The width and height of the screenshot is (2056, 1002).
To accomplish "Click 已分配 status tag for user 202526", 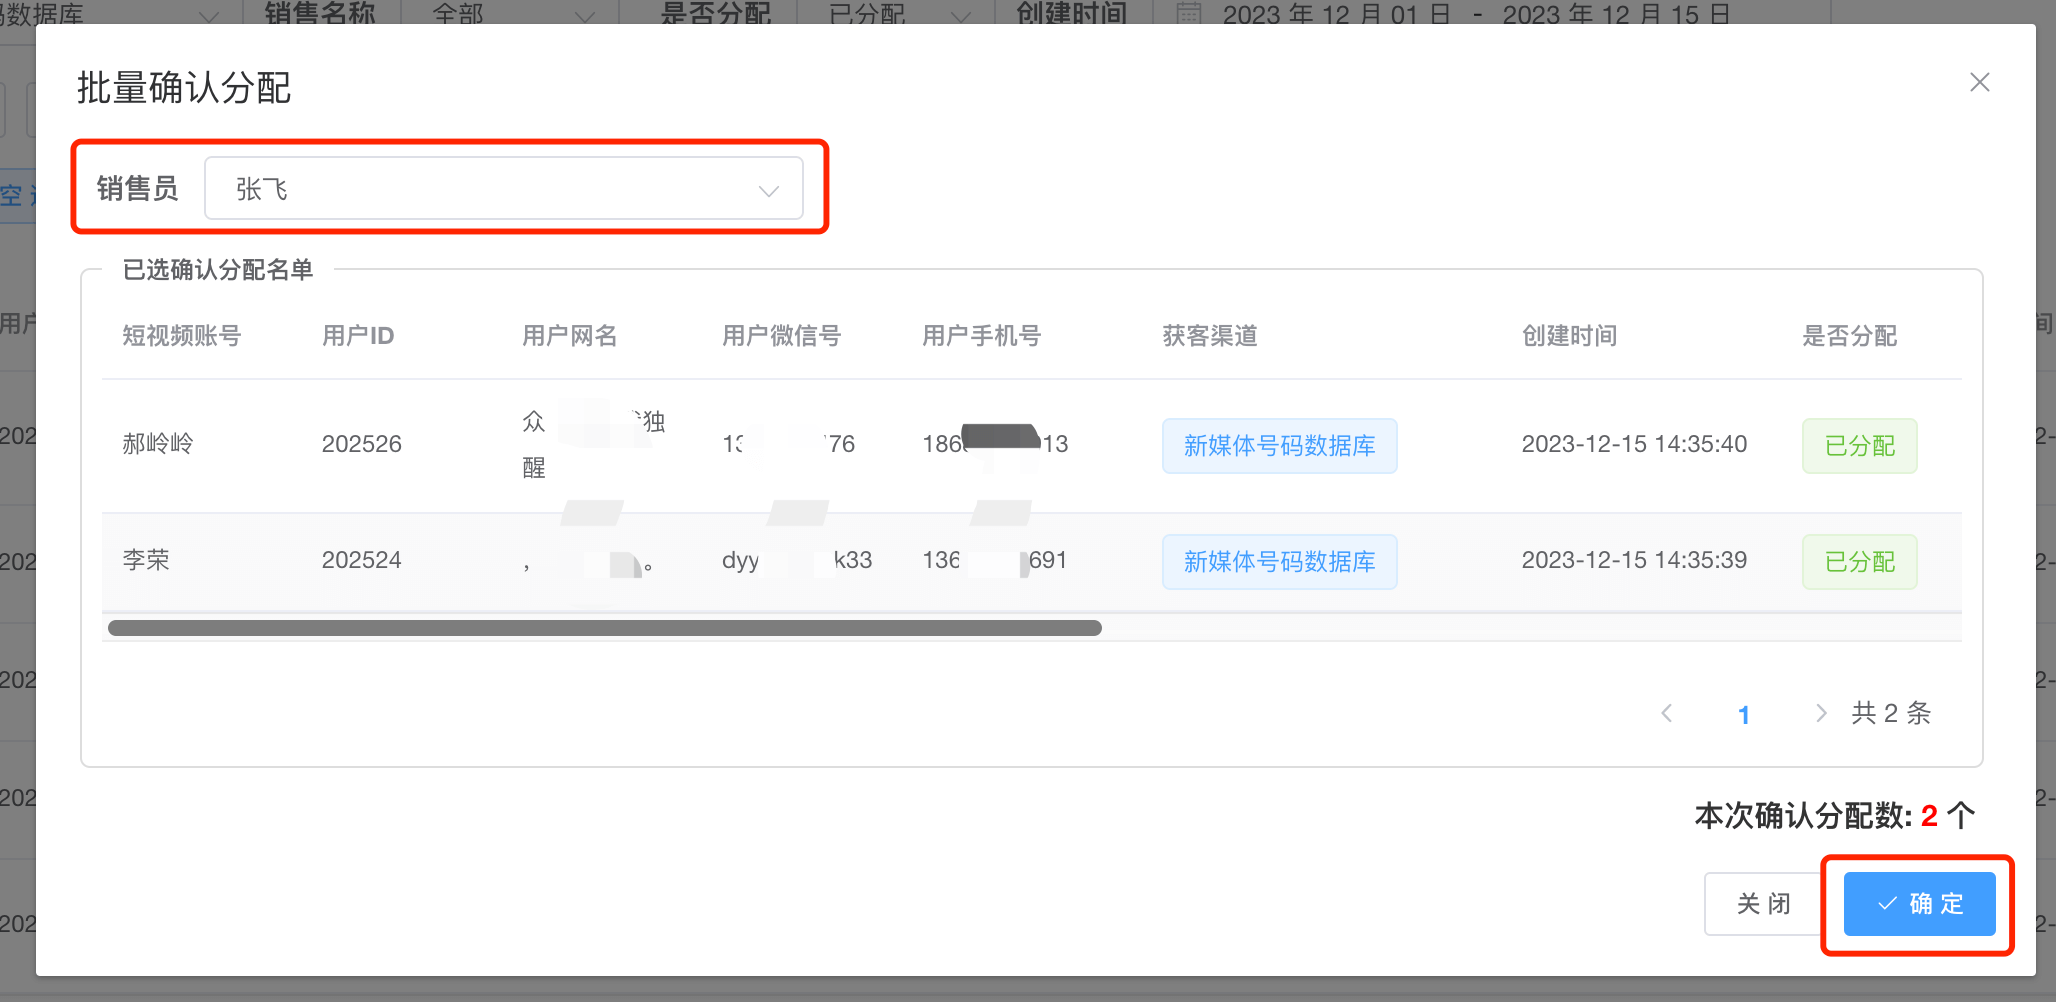I will tap(1859, 446).
